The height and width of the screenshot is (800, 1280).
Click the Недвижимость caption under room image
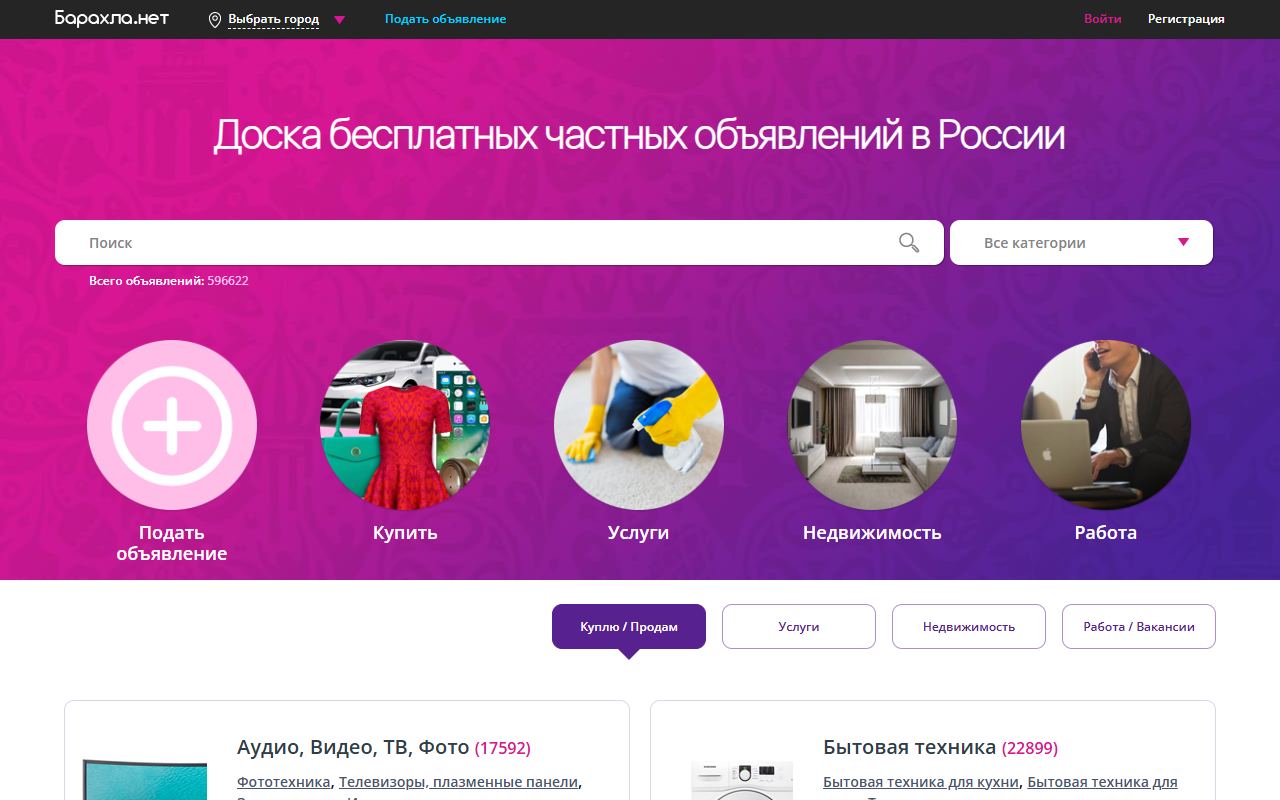click(x=872, y=533)
